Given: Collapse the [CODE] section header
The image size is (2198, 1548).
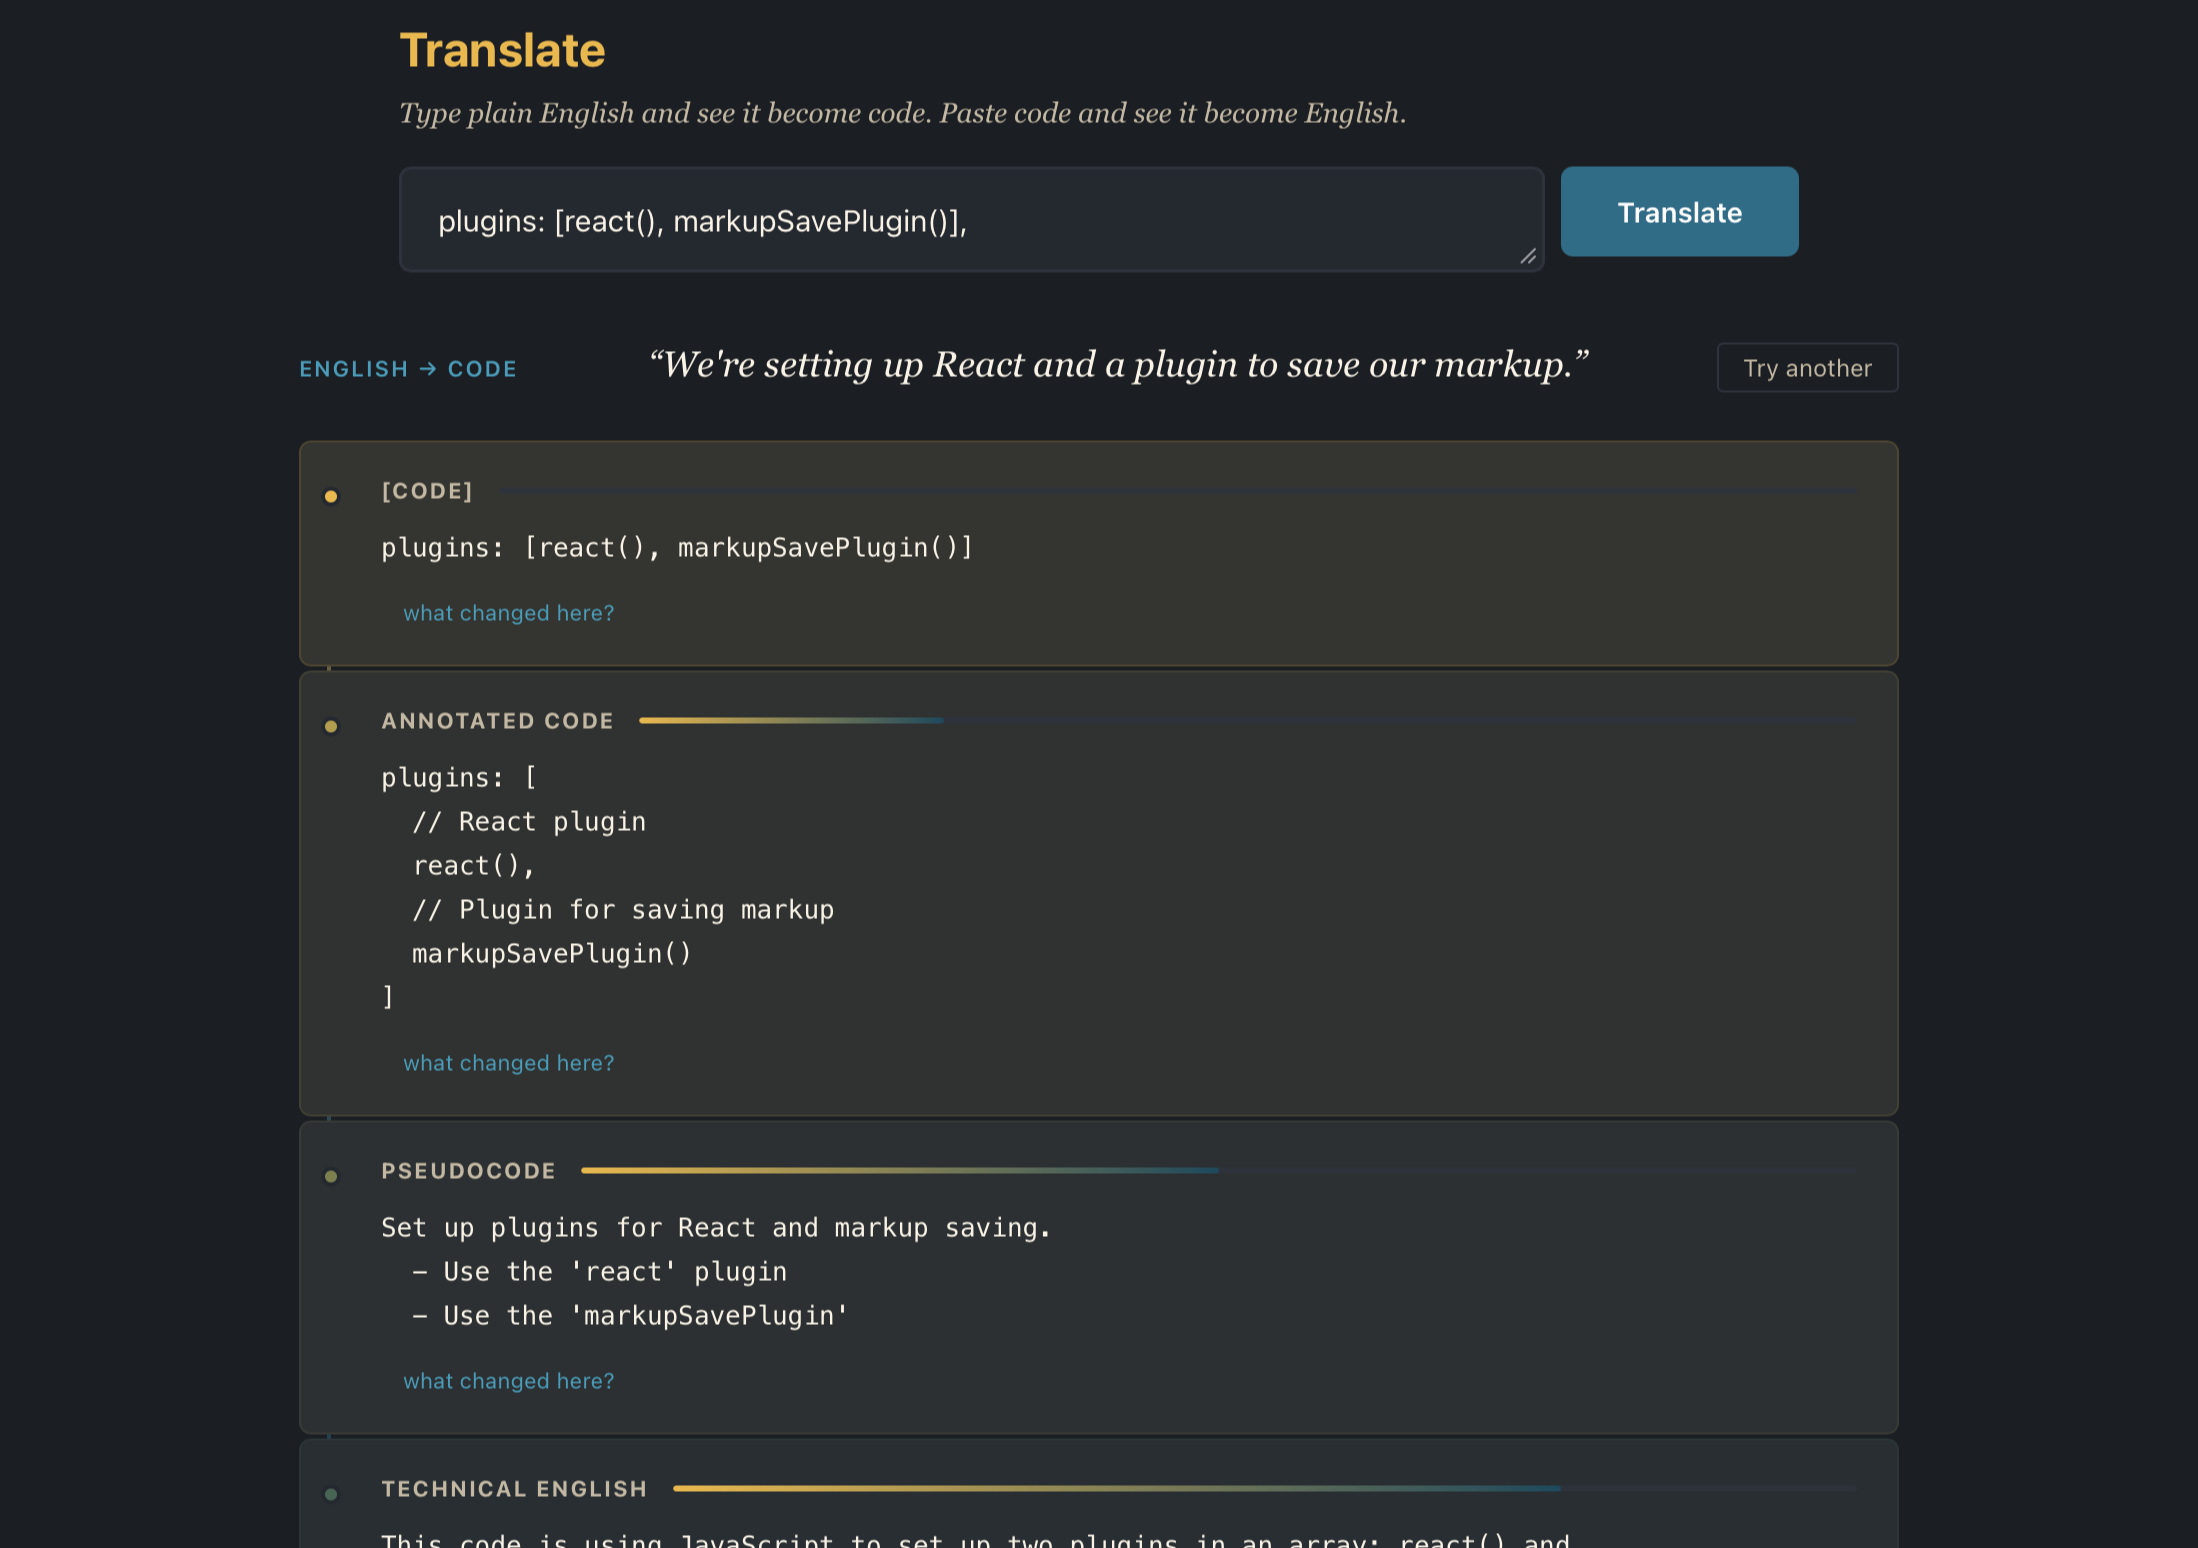Looking at the screenshot, I should pyautogui.click(x=427, y=491).
